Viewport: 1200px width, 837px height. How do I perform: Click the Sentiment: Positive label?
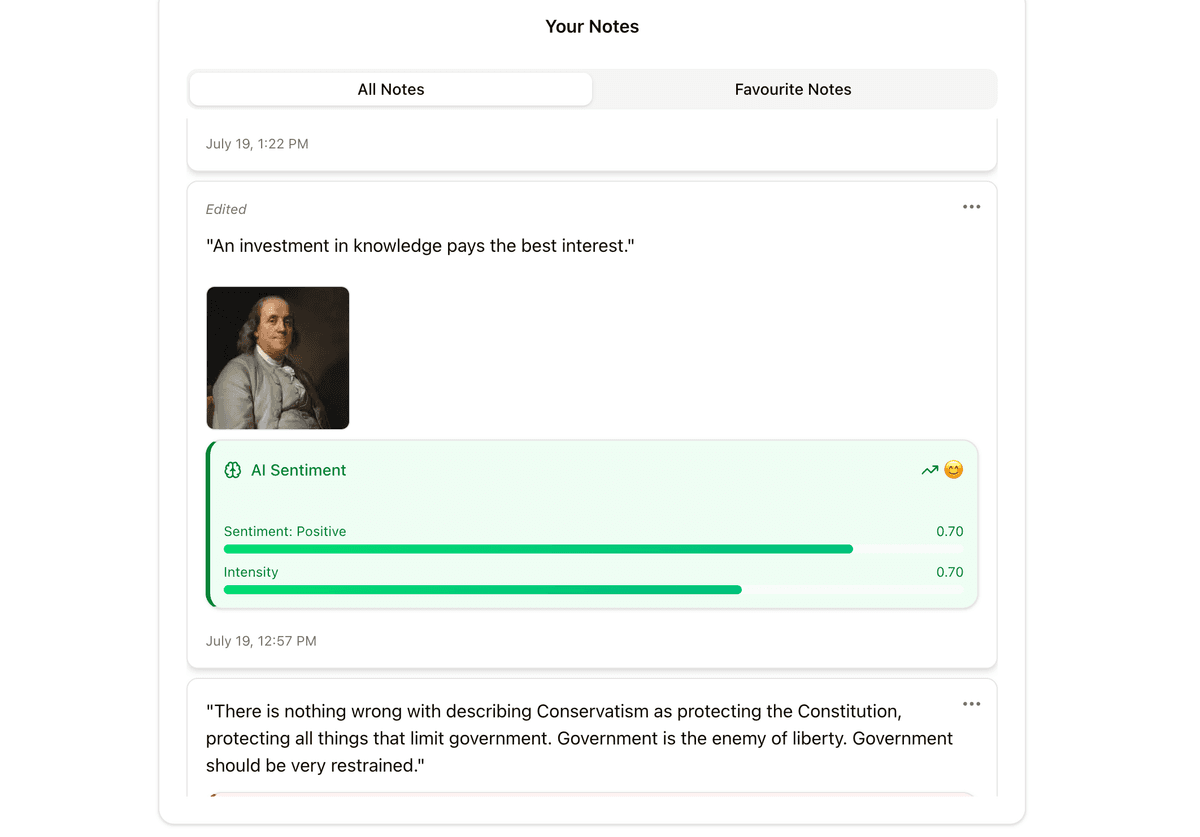coord(285,531)
